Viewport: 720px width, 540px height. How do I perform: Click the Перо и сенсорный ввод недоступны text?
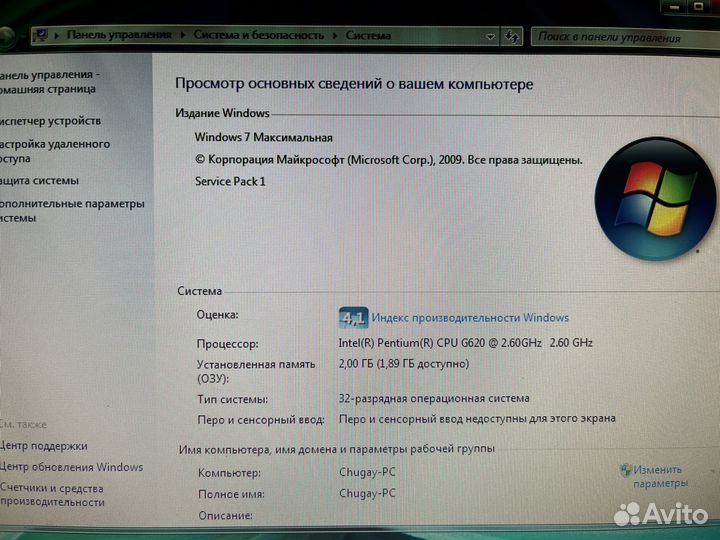(x=477, y=419)
